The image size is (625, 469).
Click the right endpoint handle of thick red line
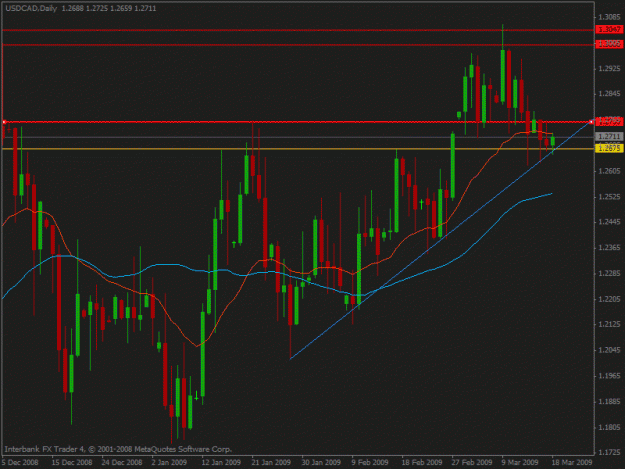tap(591, 122)
